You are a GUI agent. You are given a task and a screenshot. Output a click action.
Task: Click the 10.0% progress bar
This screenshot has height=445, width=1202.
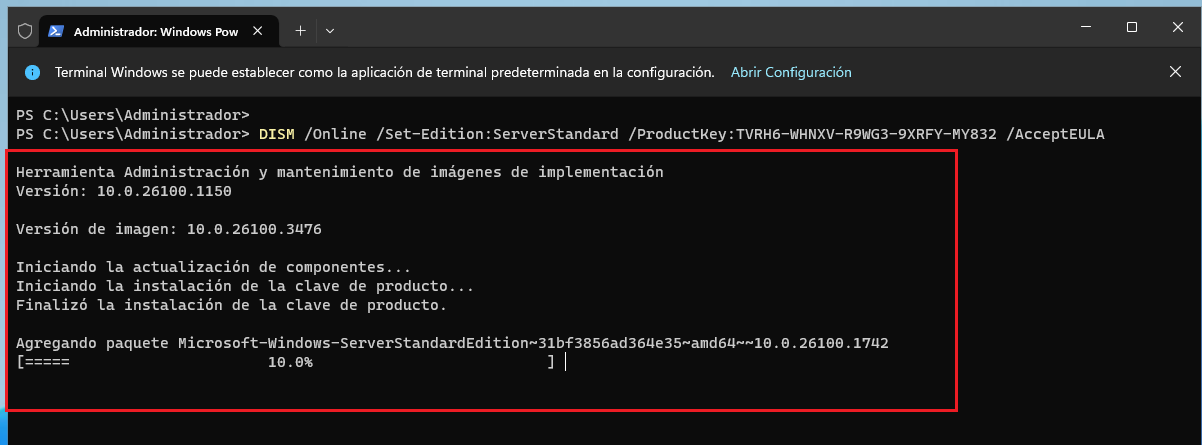(x=286, y=362)
